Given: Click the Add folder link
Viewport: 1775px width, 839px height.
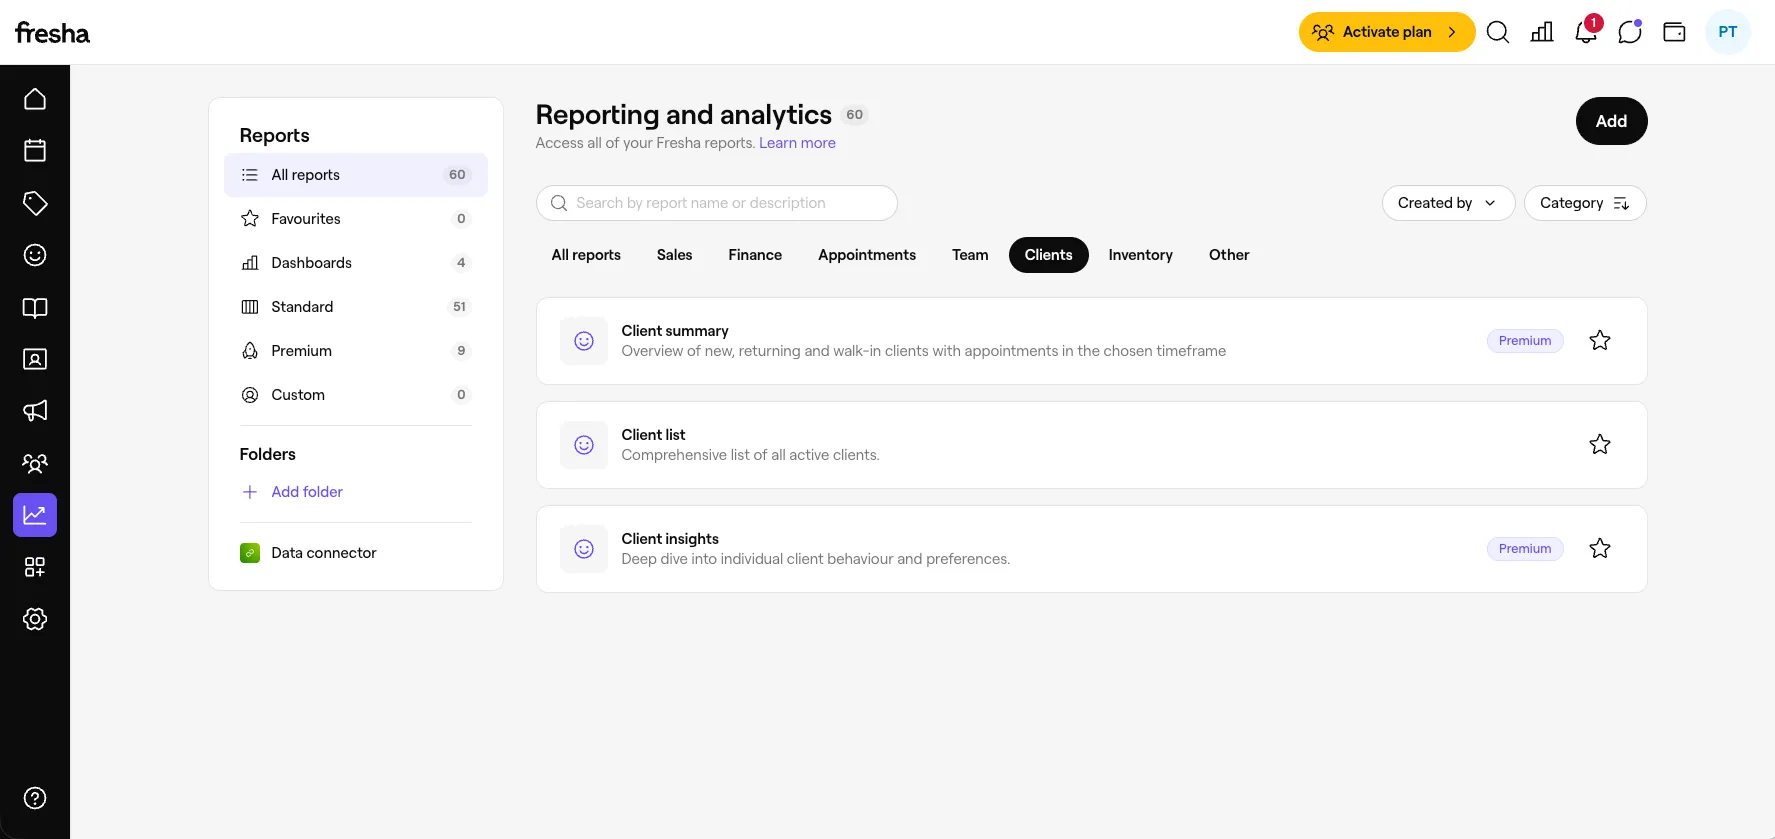Looking at the screenshot, I should coord(307,492).
